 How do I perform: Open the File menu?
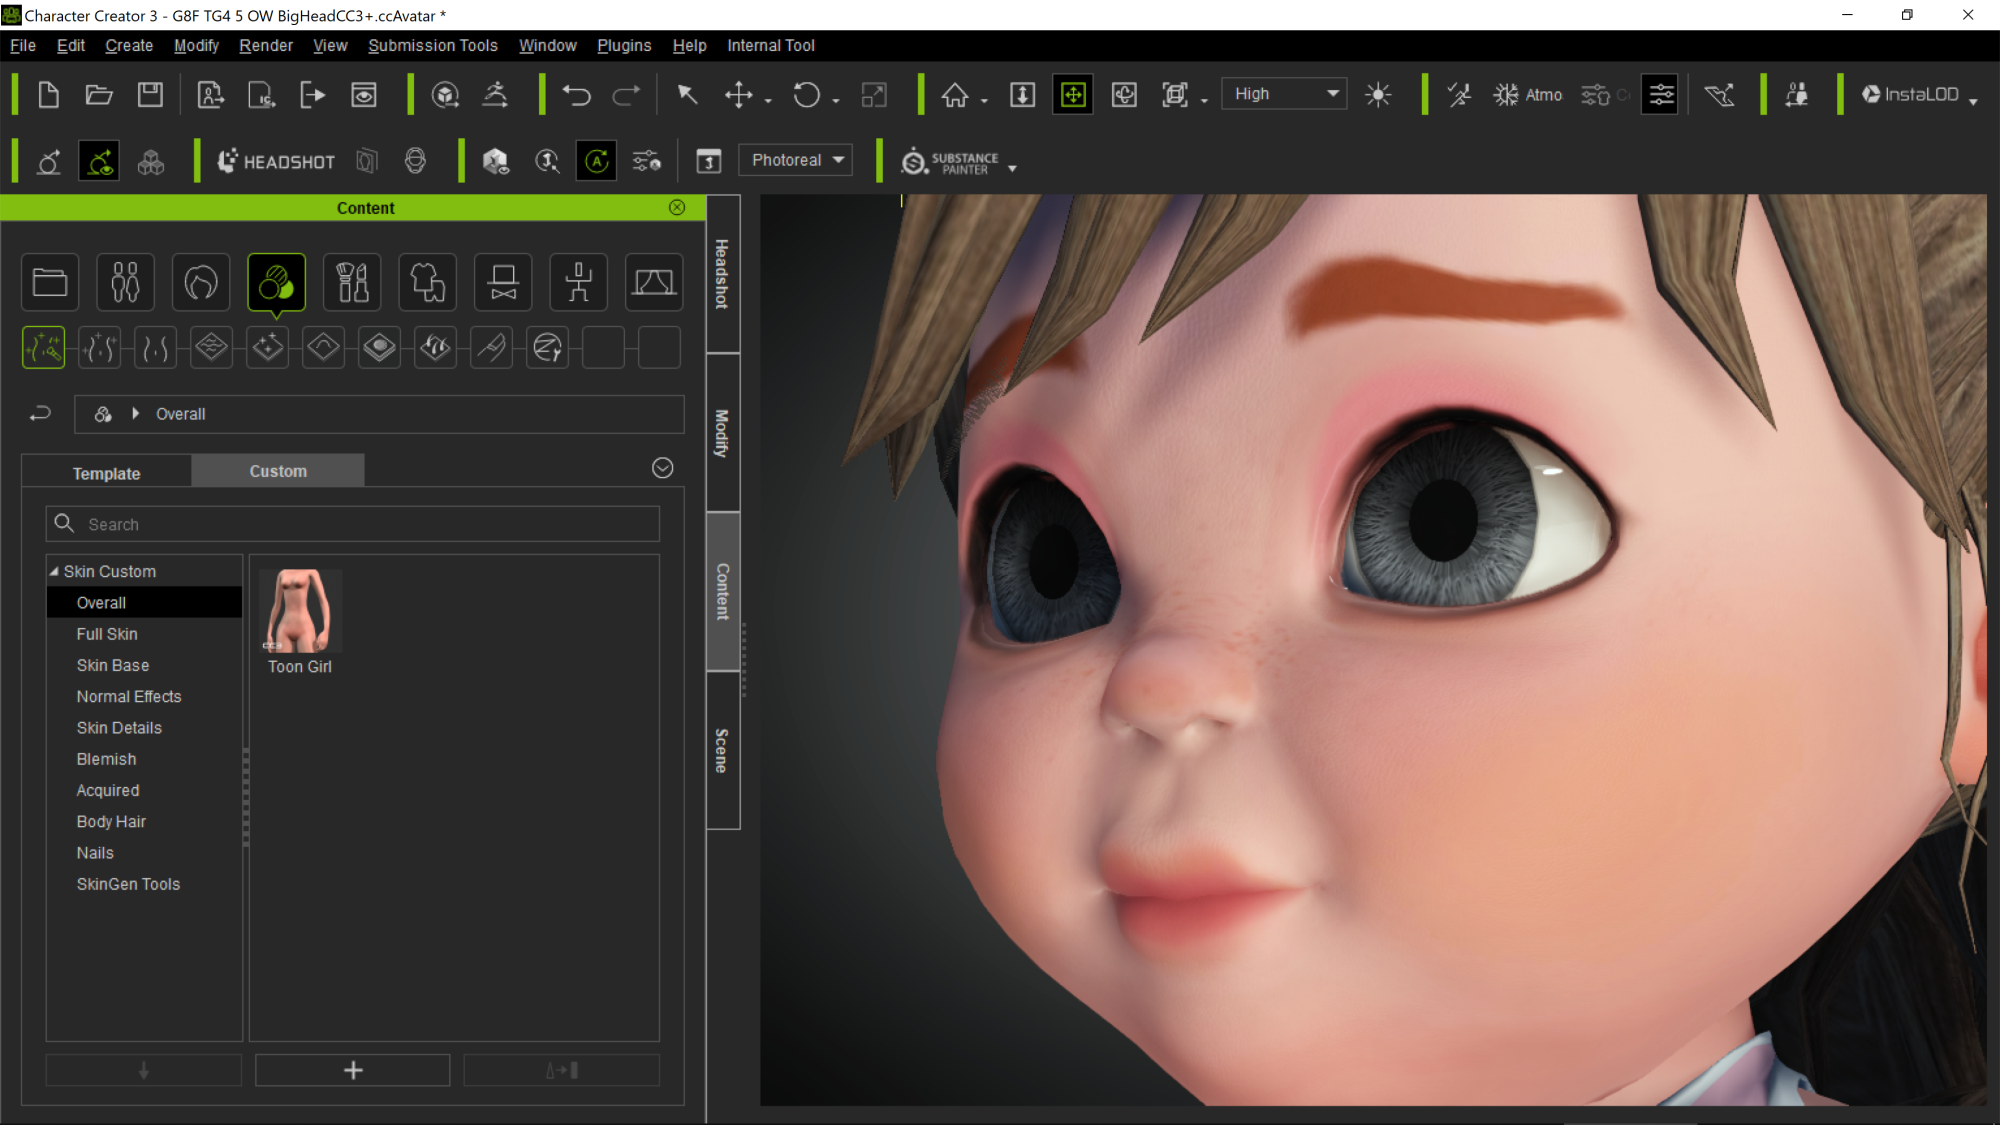22,46
